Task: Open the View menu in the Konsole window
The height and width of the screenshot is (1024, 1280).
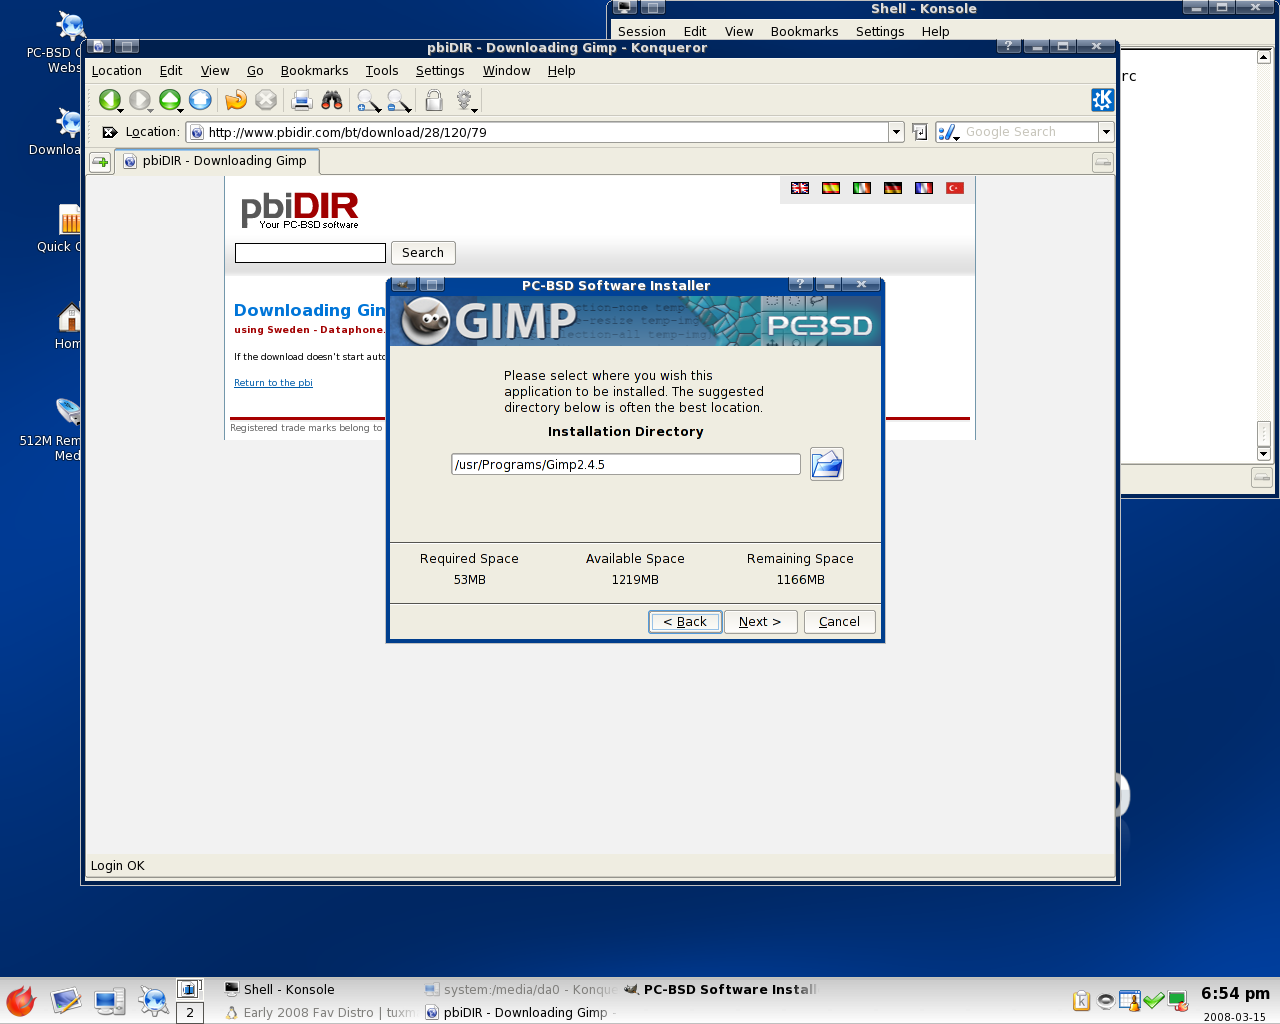Action: coord(739,32)
